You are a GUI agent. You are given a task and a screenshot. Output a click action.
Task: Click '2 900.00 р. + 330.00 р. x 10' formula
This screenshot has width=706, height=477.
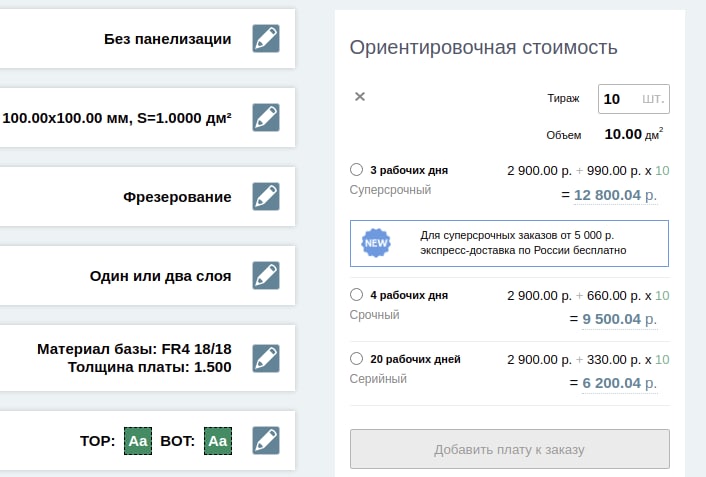click(588, 359)
